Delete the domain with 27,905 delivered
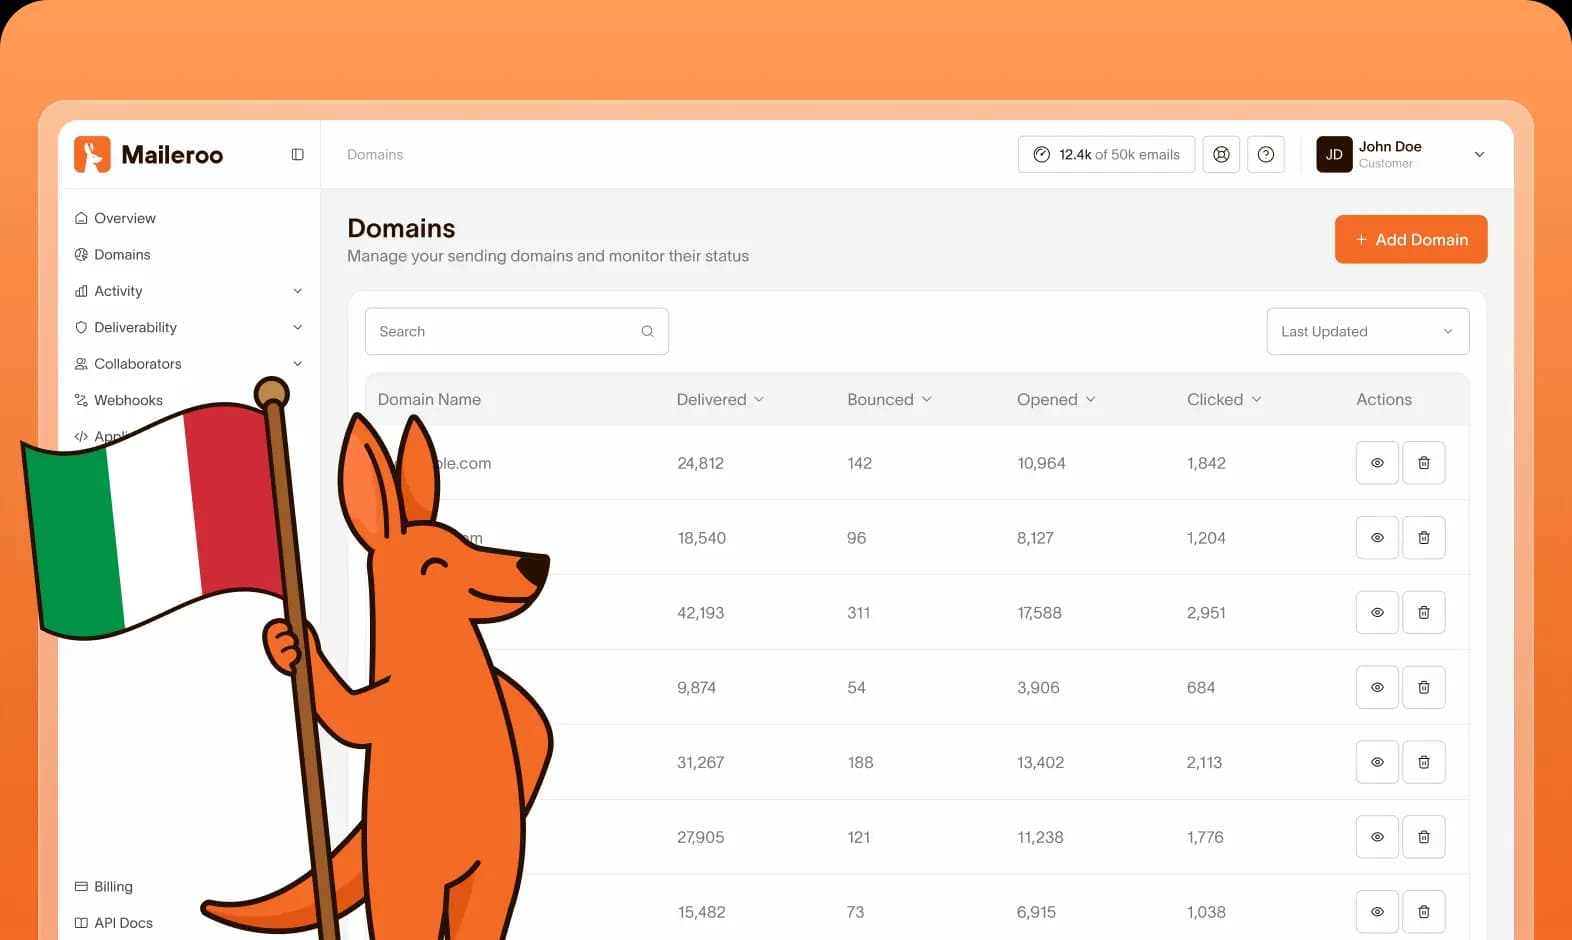The height and width of the screenshot is (940, 1572). point(1424,837)
